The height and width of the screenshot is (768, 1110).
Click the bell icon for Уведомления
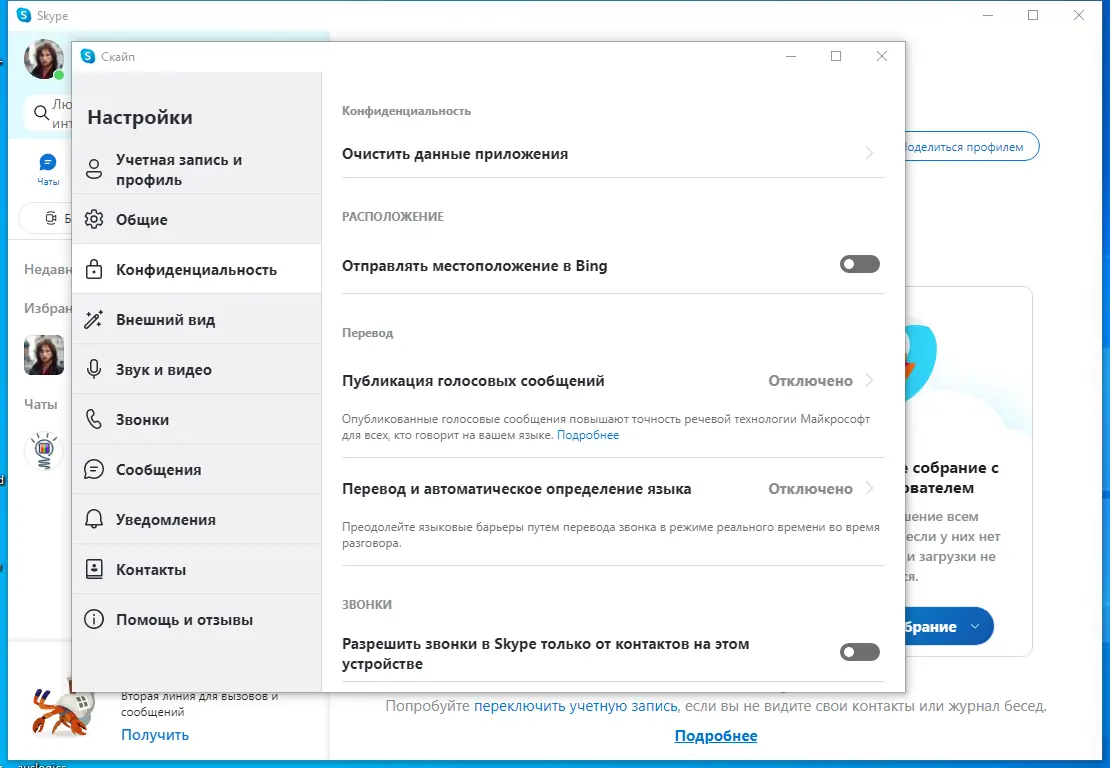tap(93, 520)
